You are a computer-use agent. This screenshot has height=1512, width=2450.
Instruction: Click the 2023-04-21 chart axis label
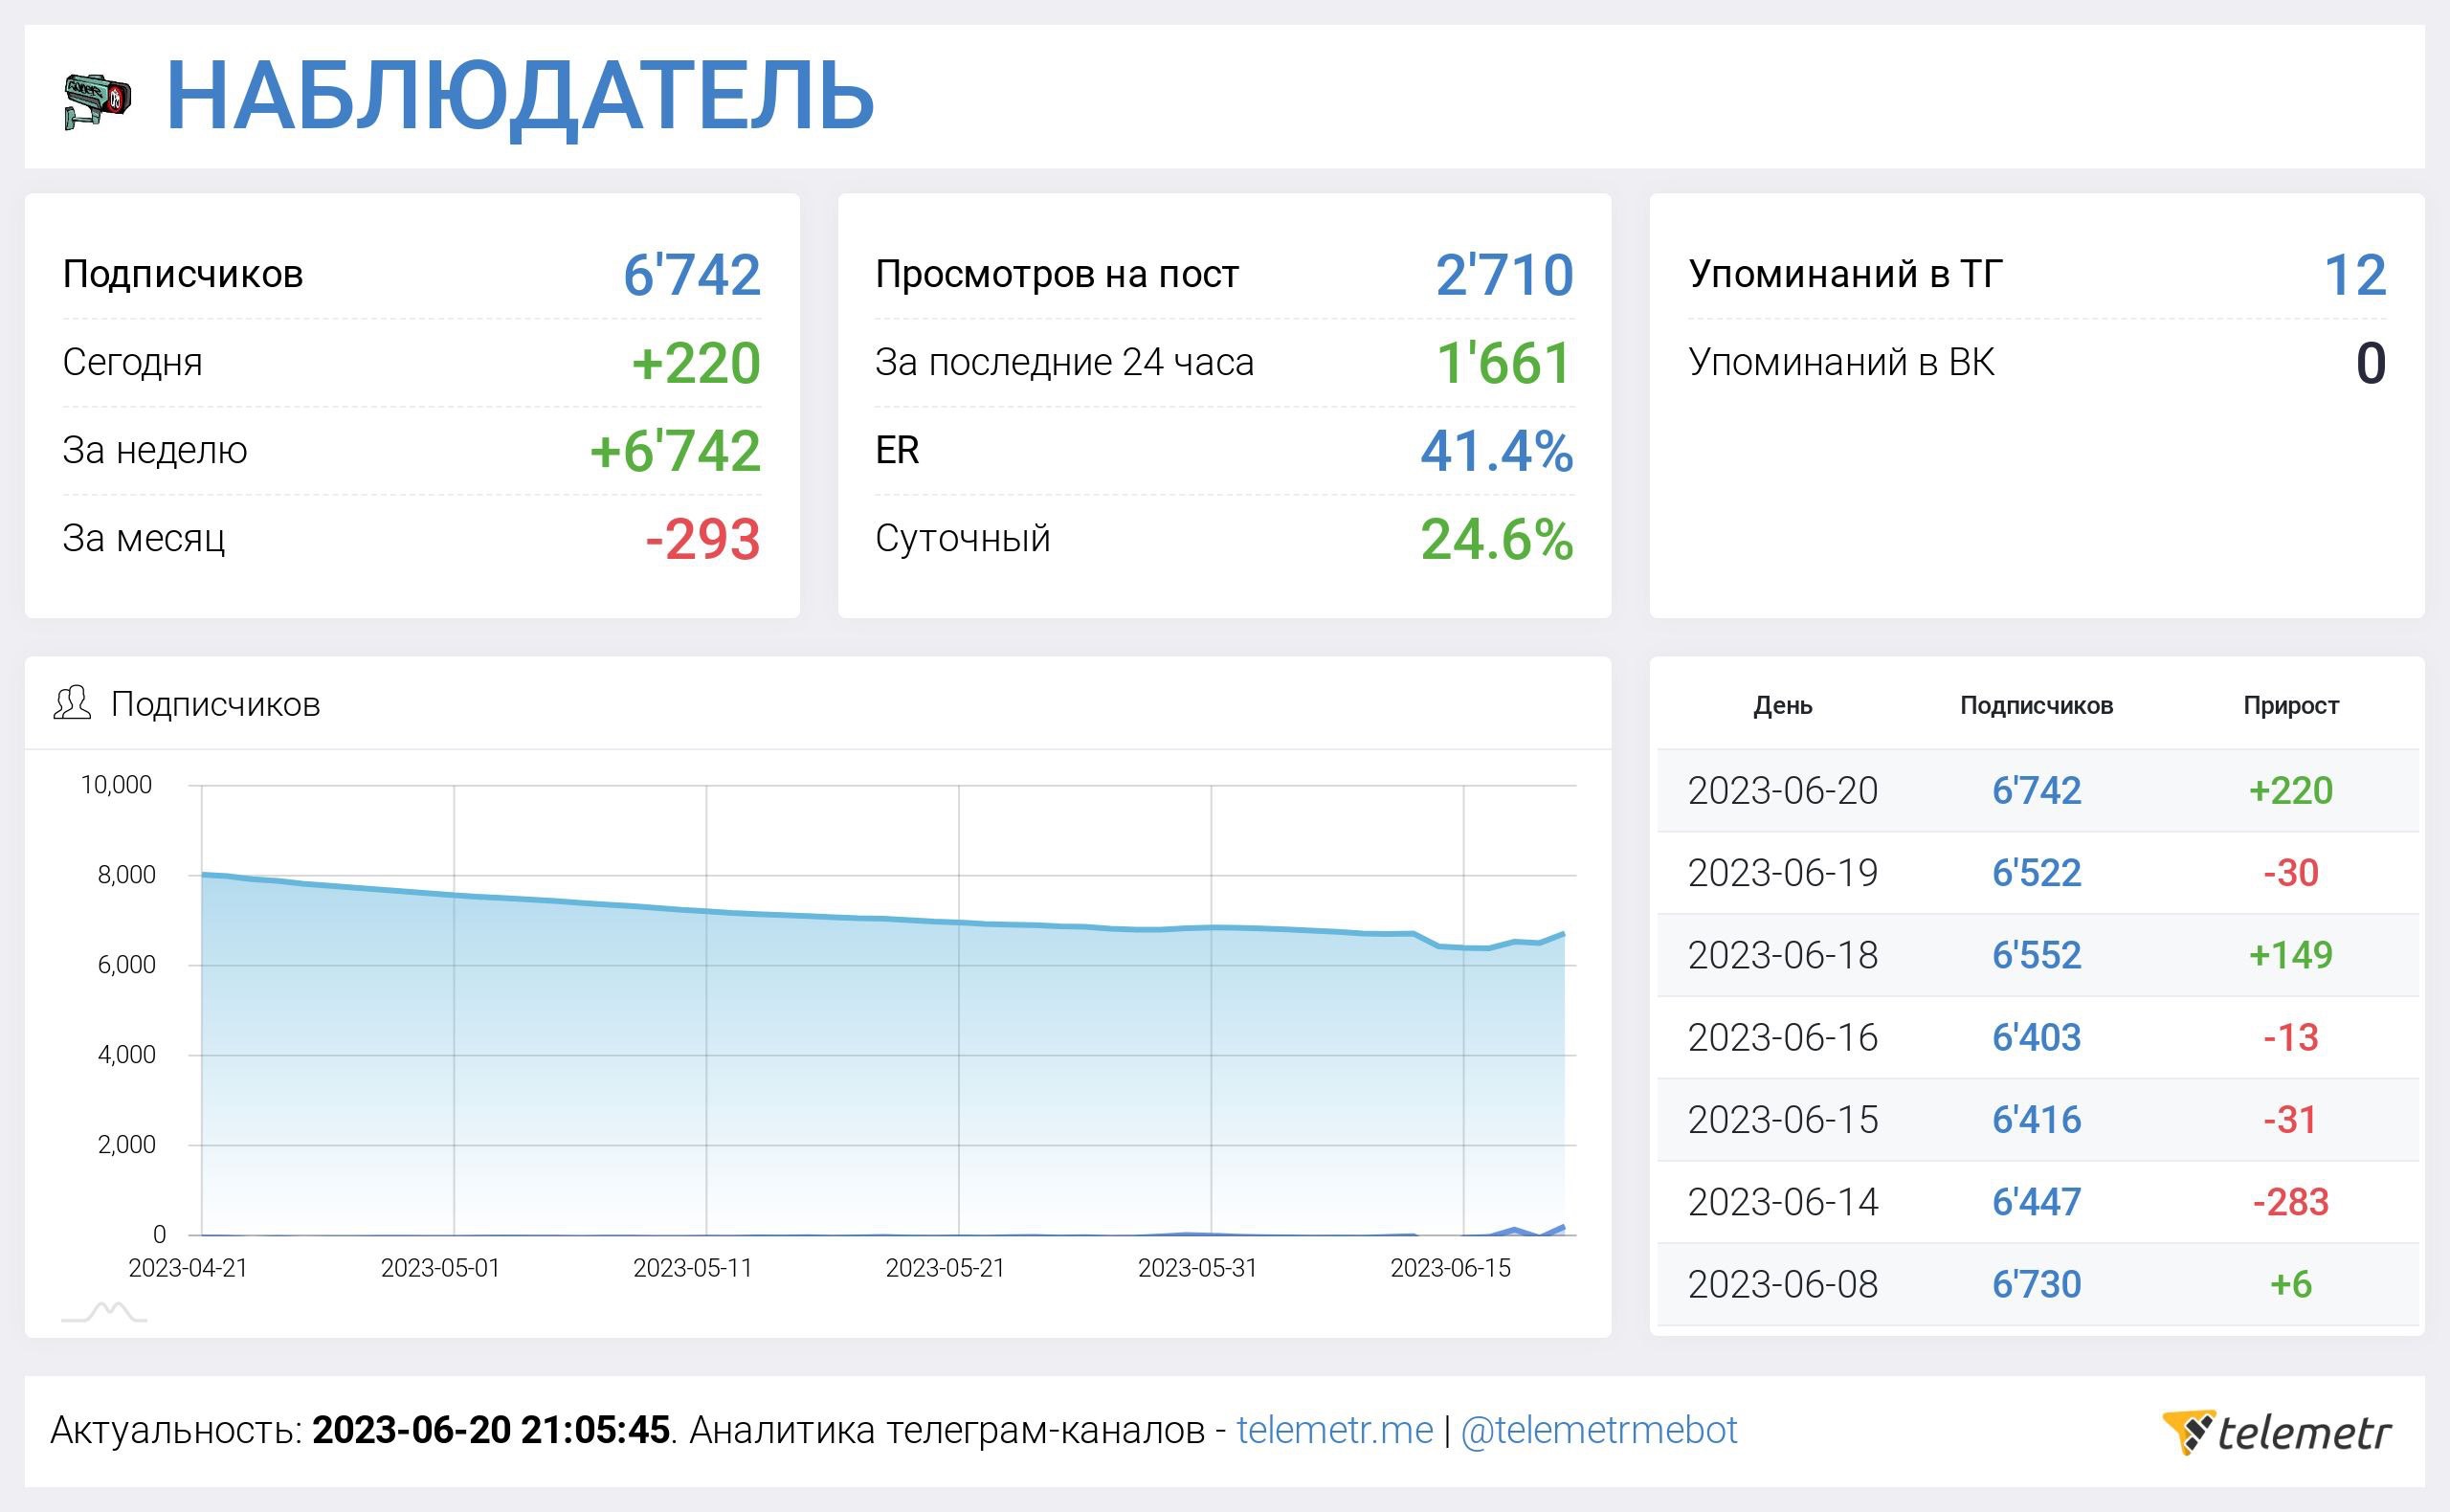click(x=188, y=1268)
